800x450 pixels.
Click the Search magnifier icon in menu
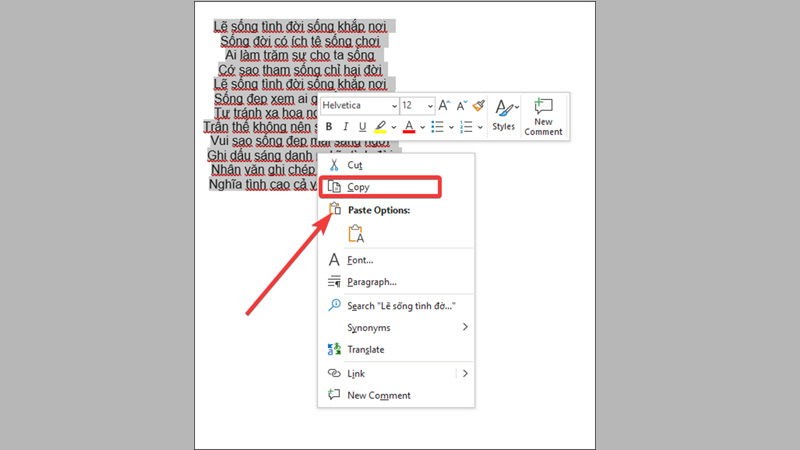(334, 305)
